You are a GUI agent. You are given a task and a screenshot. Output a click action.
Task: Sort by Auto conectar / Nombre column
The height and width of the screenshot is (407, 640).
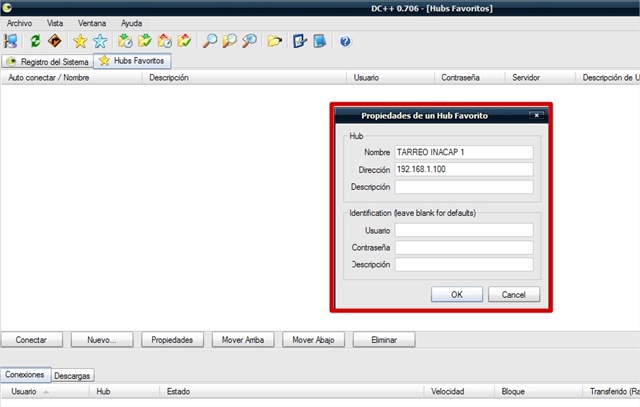click(x=71, y=78)
